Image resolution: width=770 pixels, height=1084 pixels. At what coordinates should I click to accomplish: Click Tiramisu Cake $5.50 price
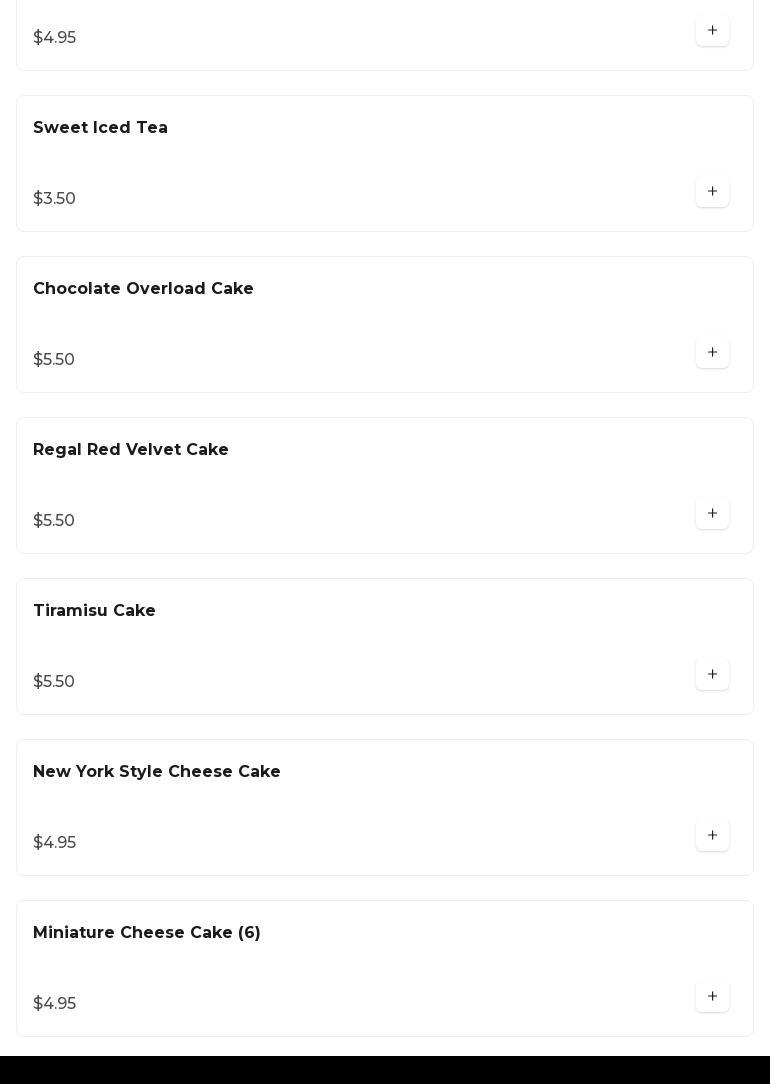(x=54, y=682)
